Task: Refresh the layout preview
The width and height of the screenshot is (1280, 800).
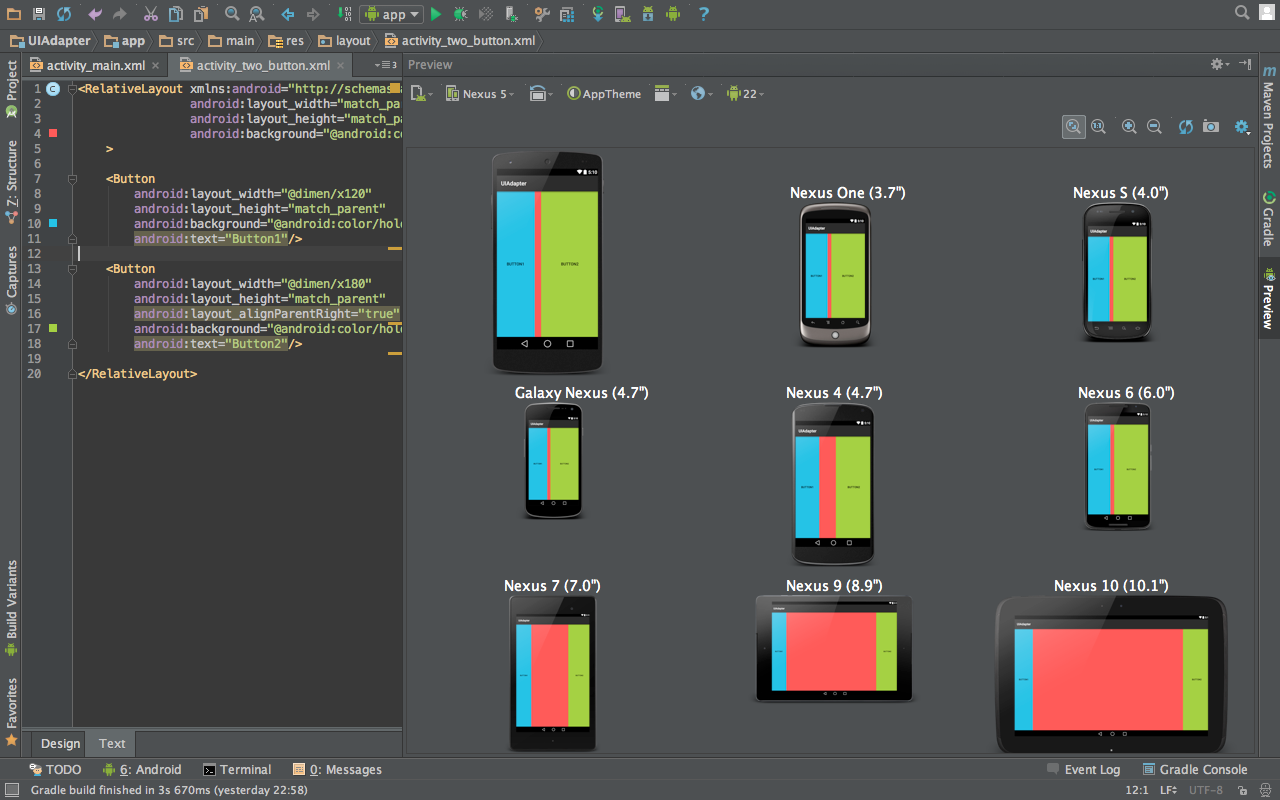Action: [1186, 126]
